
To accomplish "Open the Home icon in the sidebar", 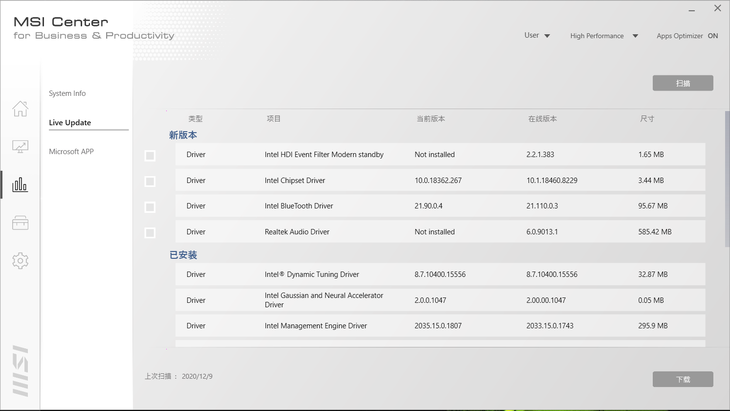I will (20, 109).
